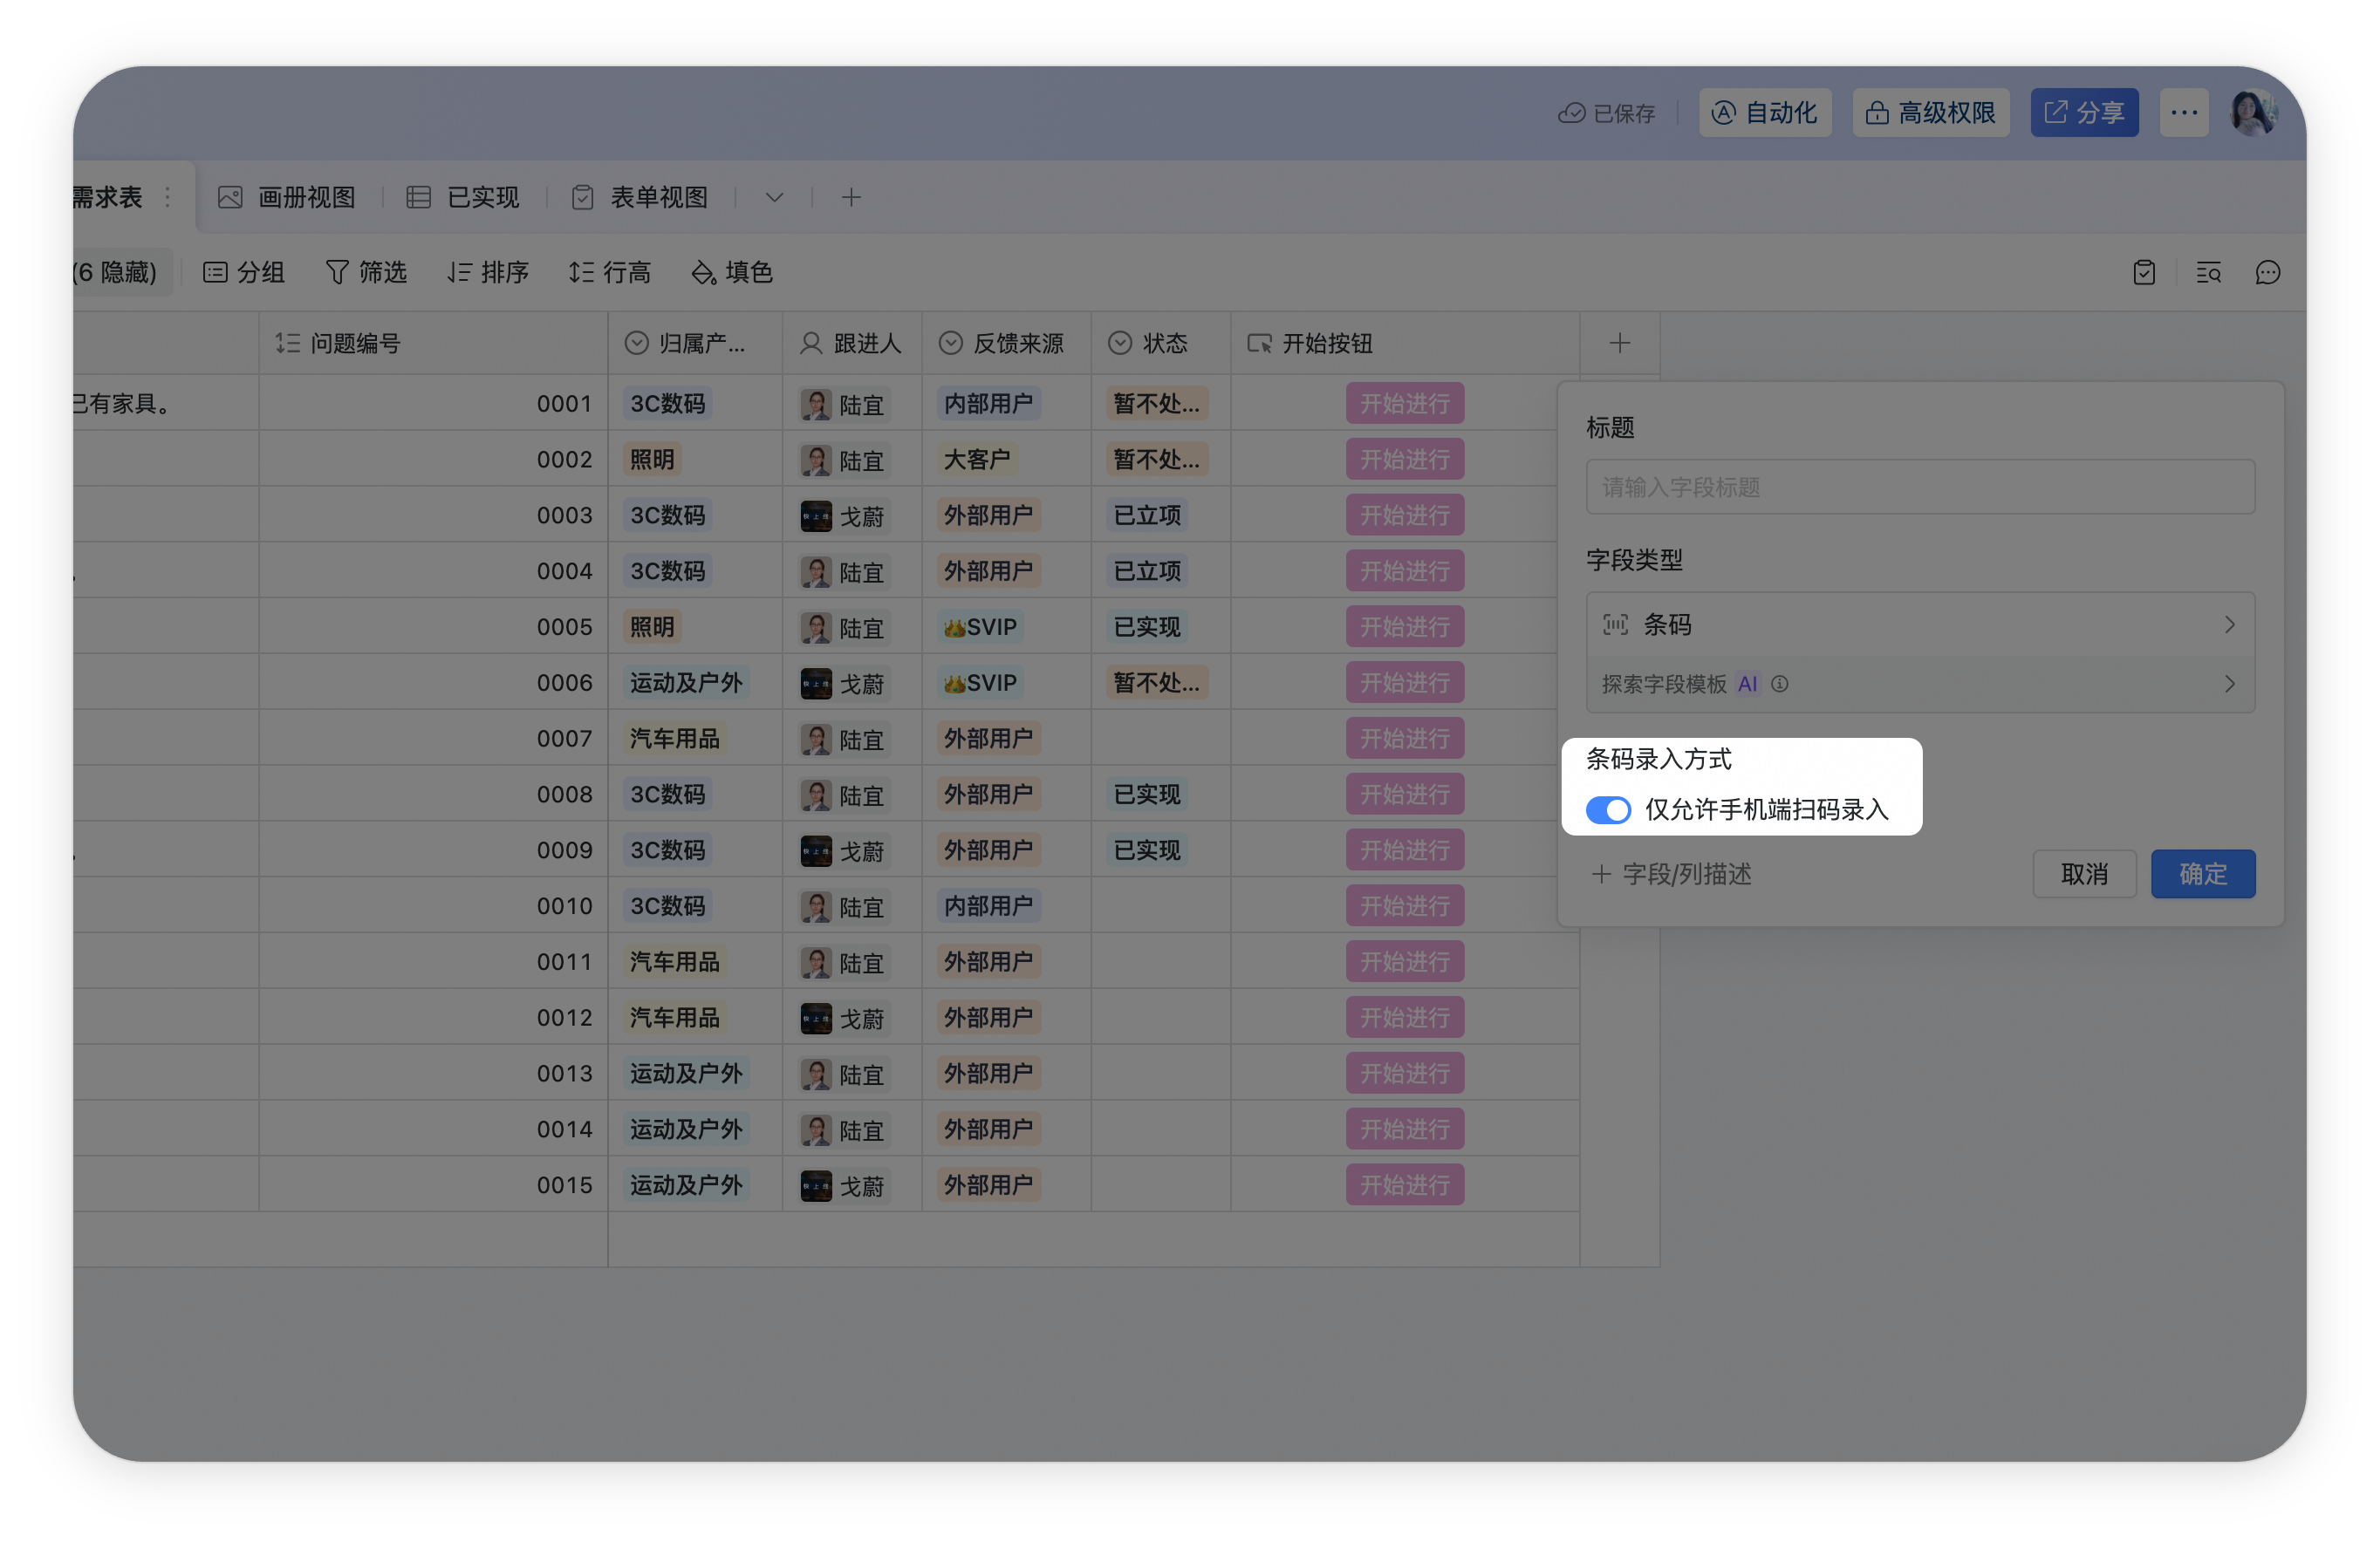Click the field title input box
This screenshot has height=1542, width=2380.
tap(1919, 487)
